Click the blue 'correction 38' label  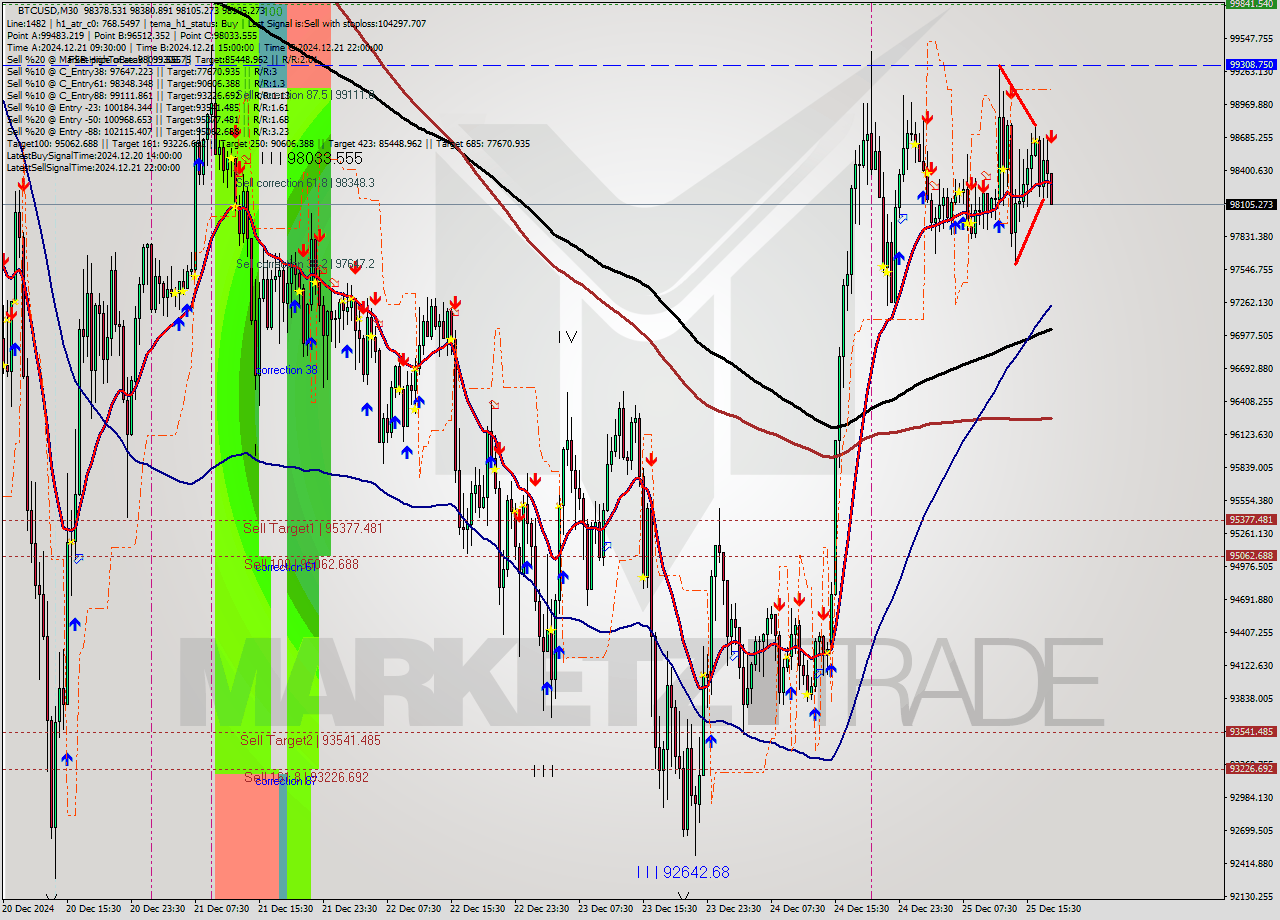[x=286, y=370]
